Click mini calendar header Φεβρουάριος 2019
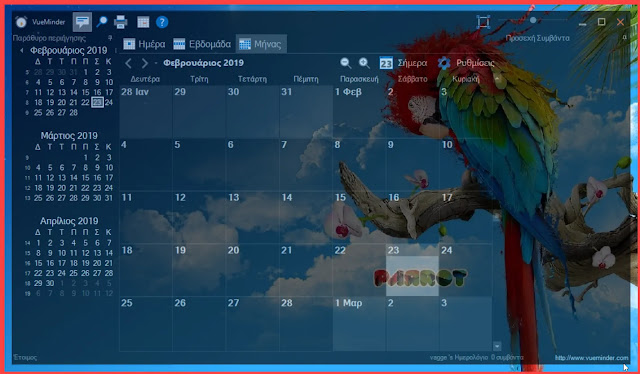640x374 pixels. [x=69, y=51]
